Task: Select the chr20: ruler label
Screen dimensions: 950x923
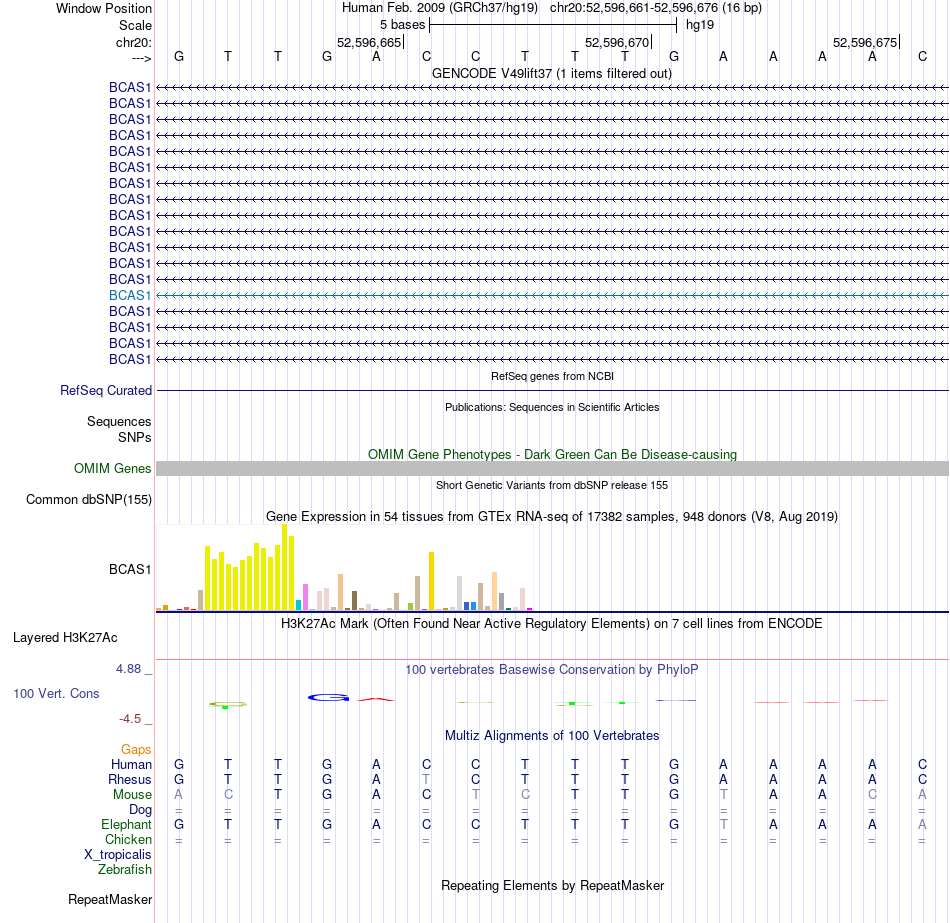Action: click(x=133, y=42)
